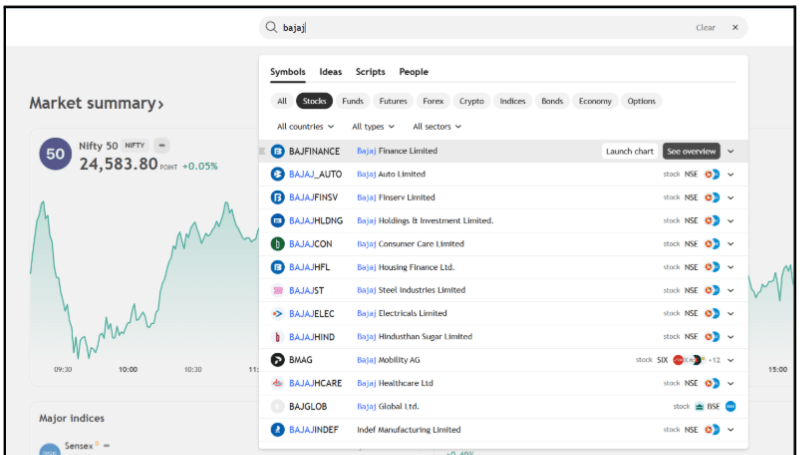Click the BSE exchange icon on BAJGLOB row
This screenshot has width=800, height=455.
(699, 407)
